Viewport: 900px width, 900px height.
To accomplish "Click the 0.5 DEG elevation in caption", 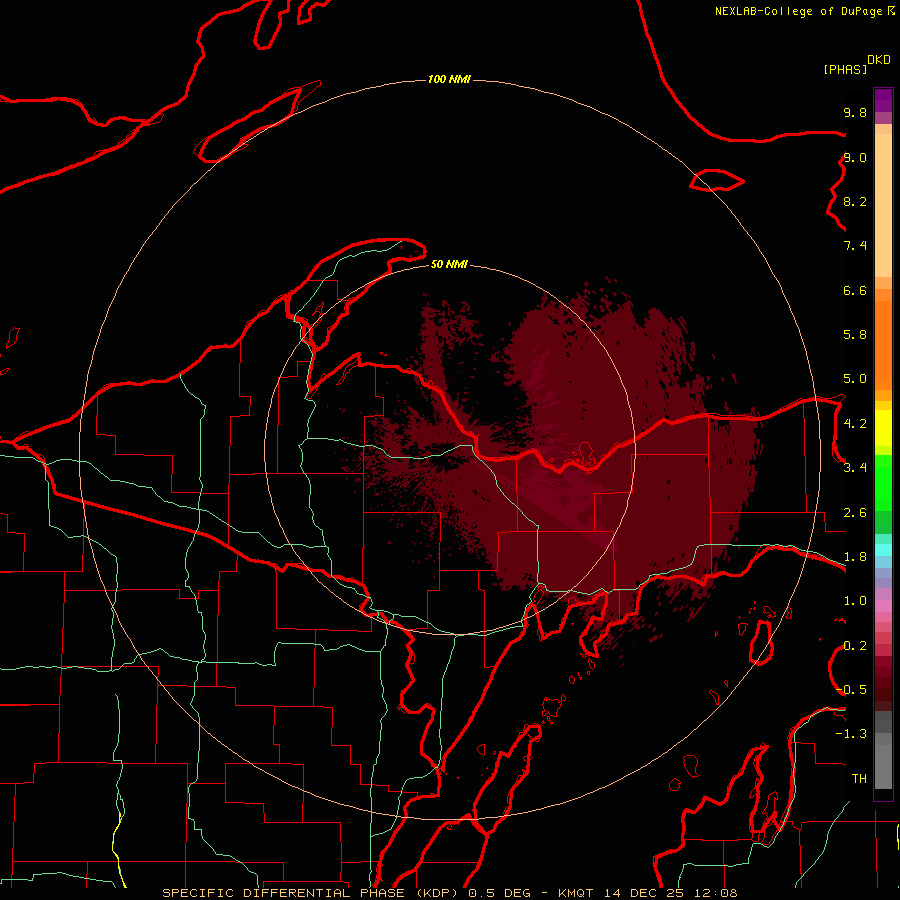I will tap(499, 893).
